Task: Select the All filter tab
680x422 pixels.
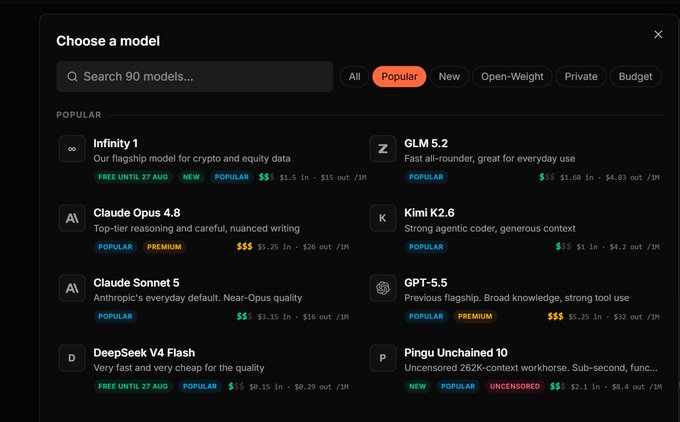Action: [x=354, y=77]
